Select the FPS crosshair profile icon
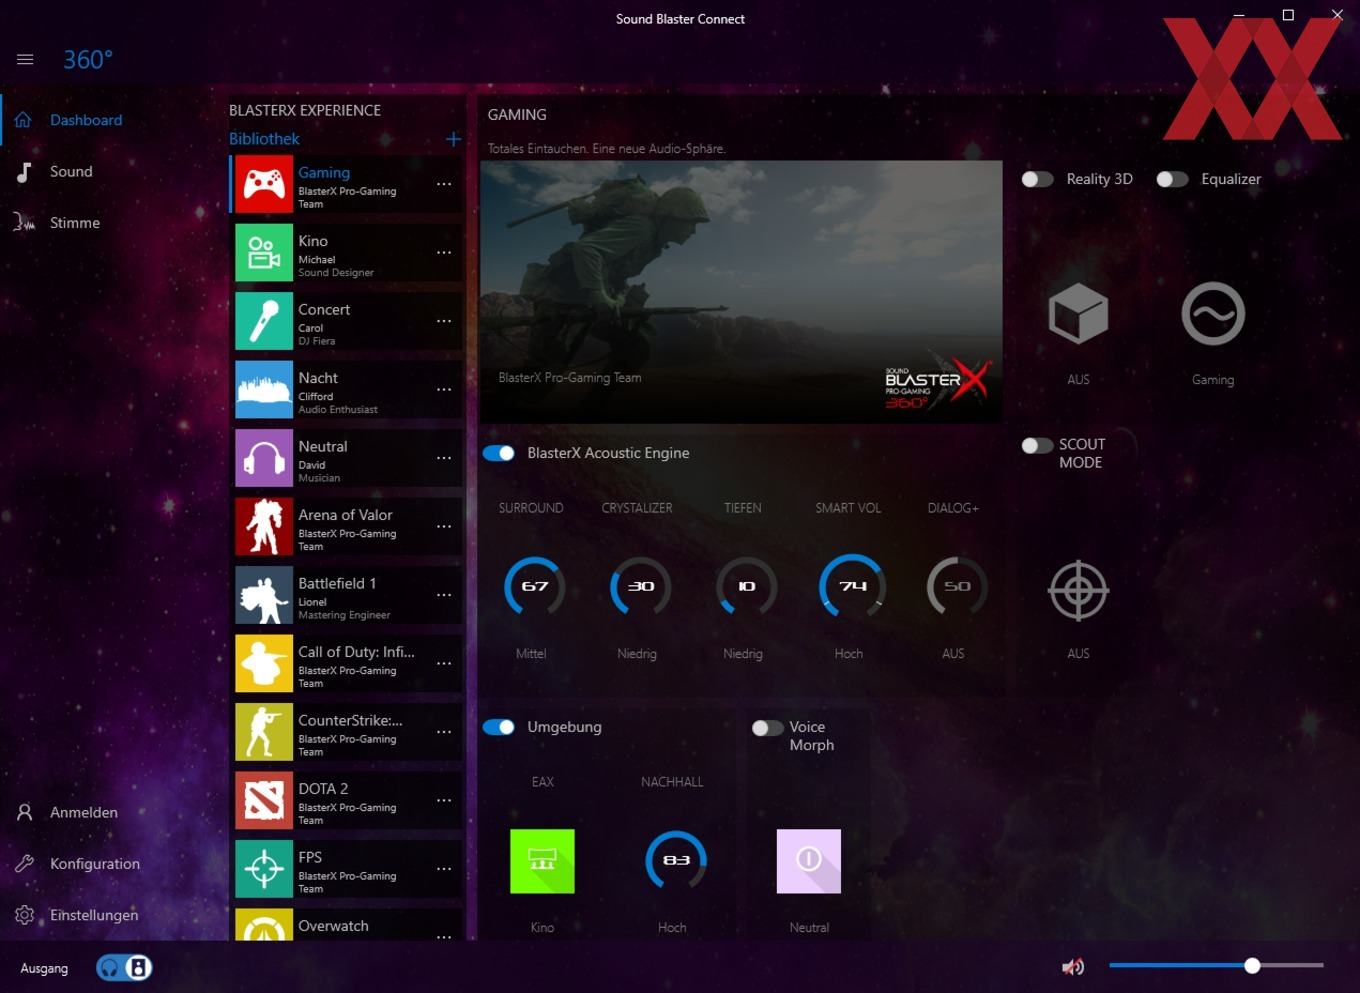Viewport: 1360px width, 993px height. click(264, 869)
